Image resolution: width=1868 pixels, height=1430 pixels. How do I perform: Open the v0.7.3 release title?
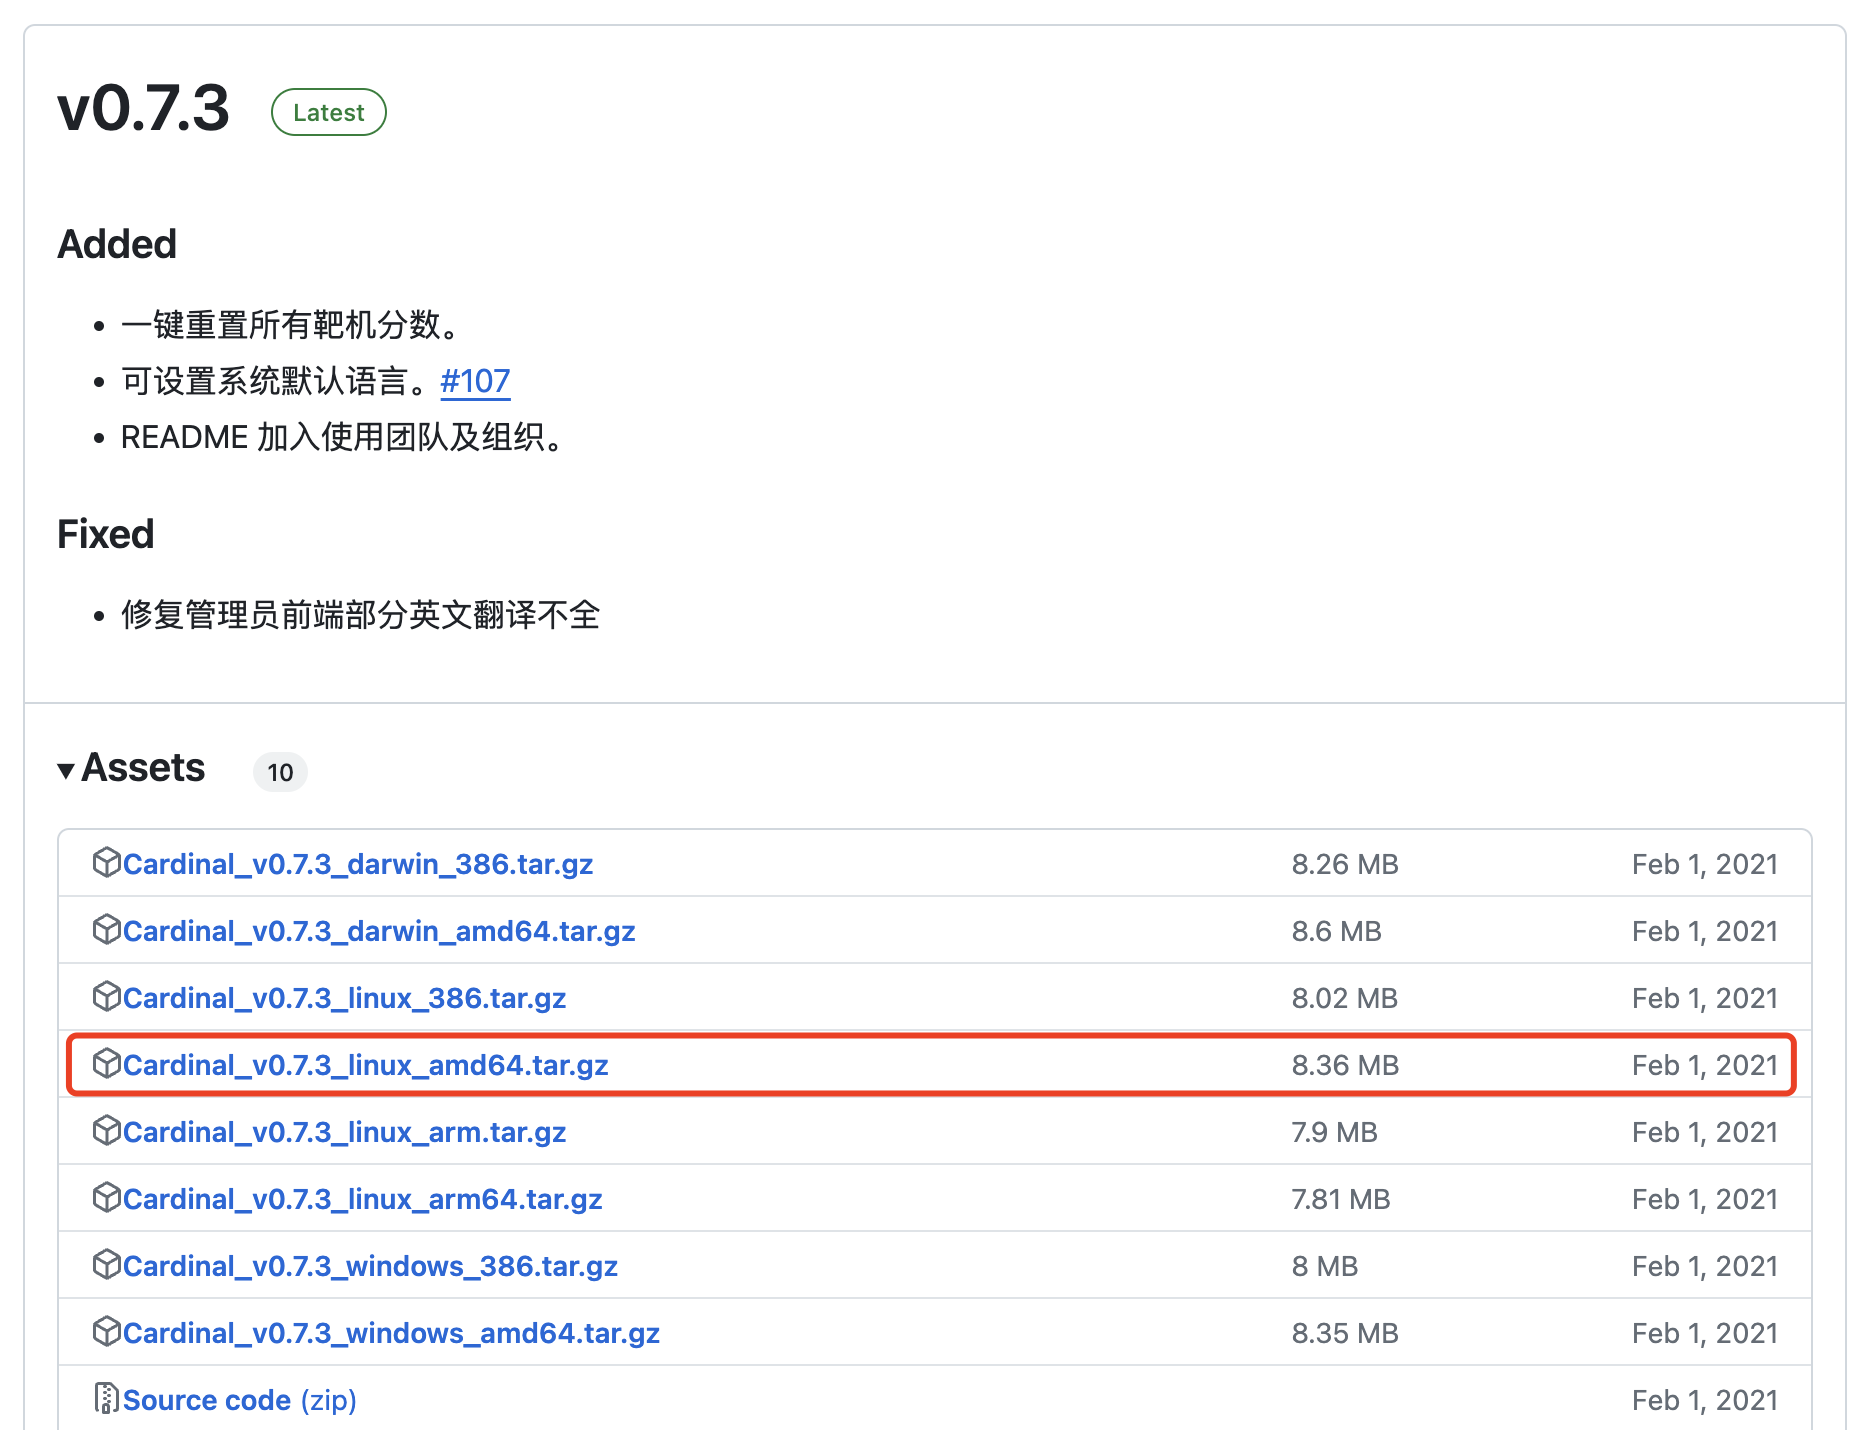click(x=144, y=108)
